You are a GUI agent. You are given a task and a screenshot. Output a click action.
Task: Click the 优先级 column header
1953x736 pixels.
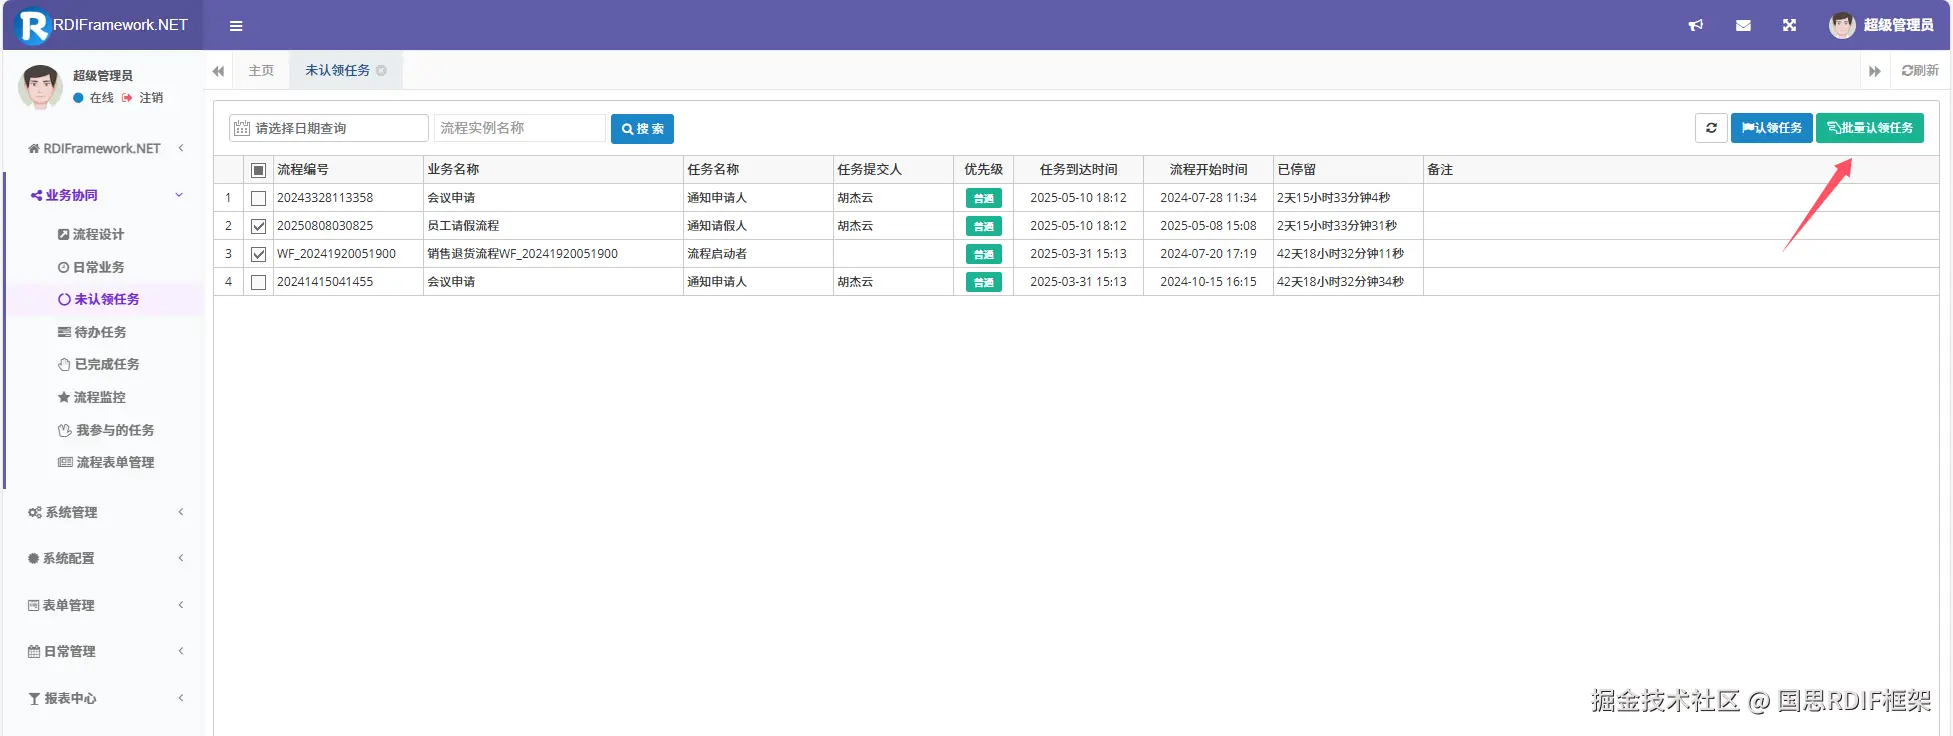point(983,170)
